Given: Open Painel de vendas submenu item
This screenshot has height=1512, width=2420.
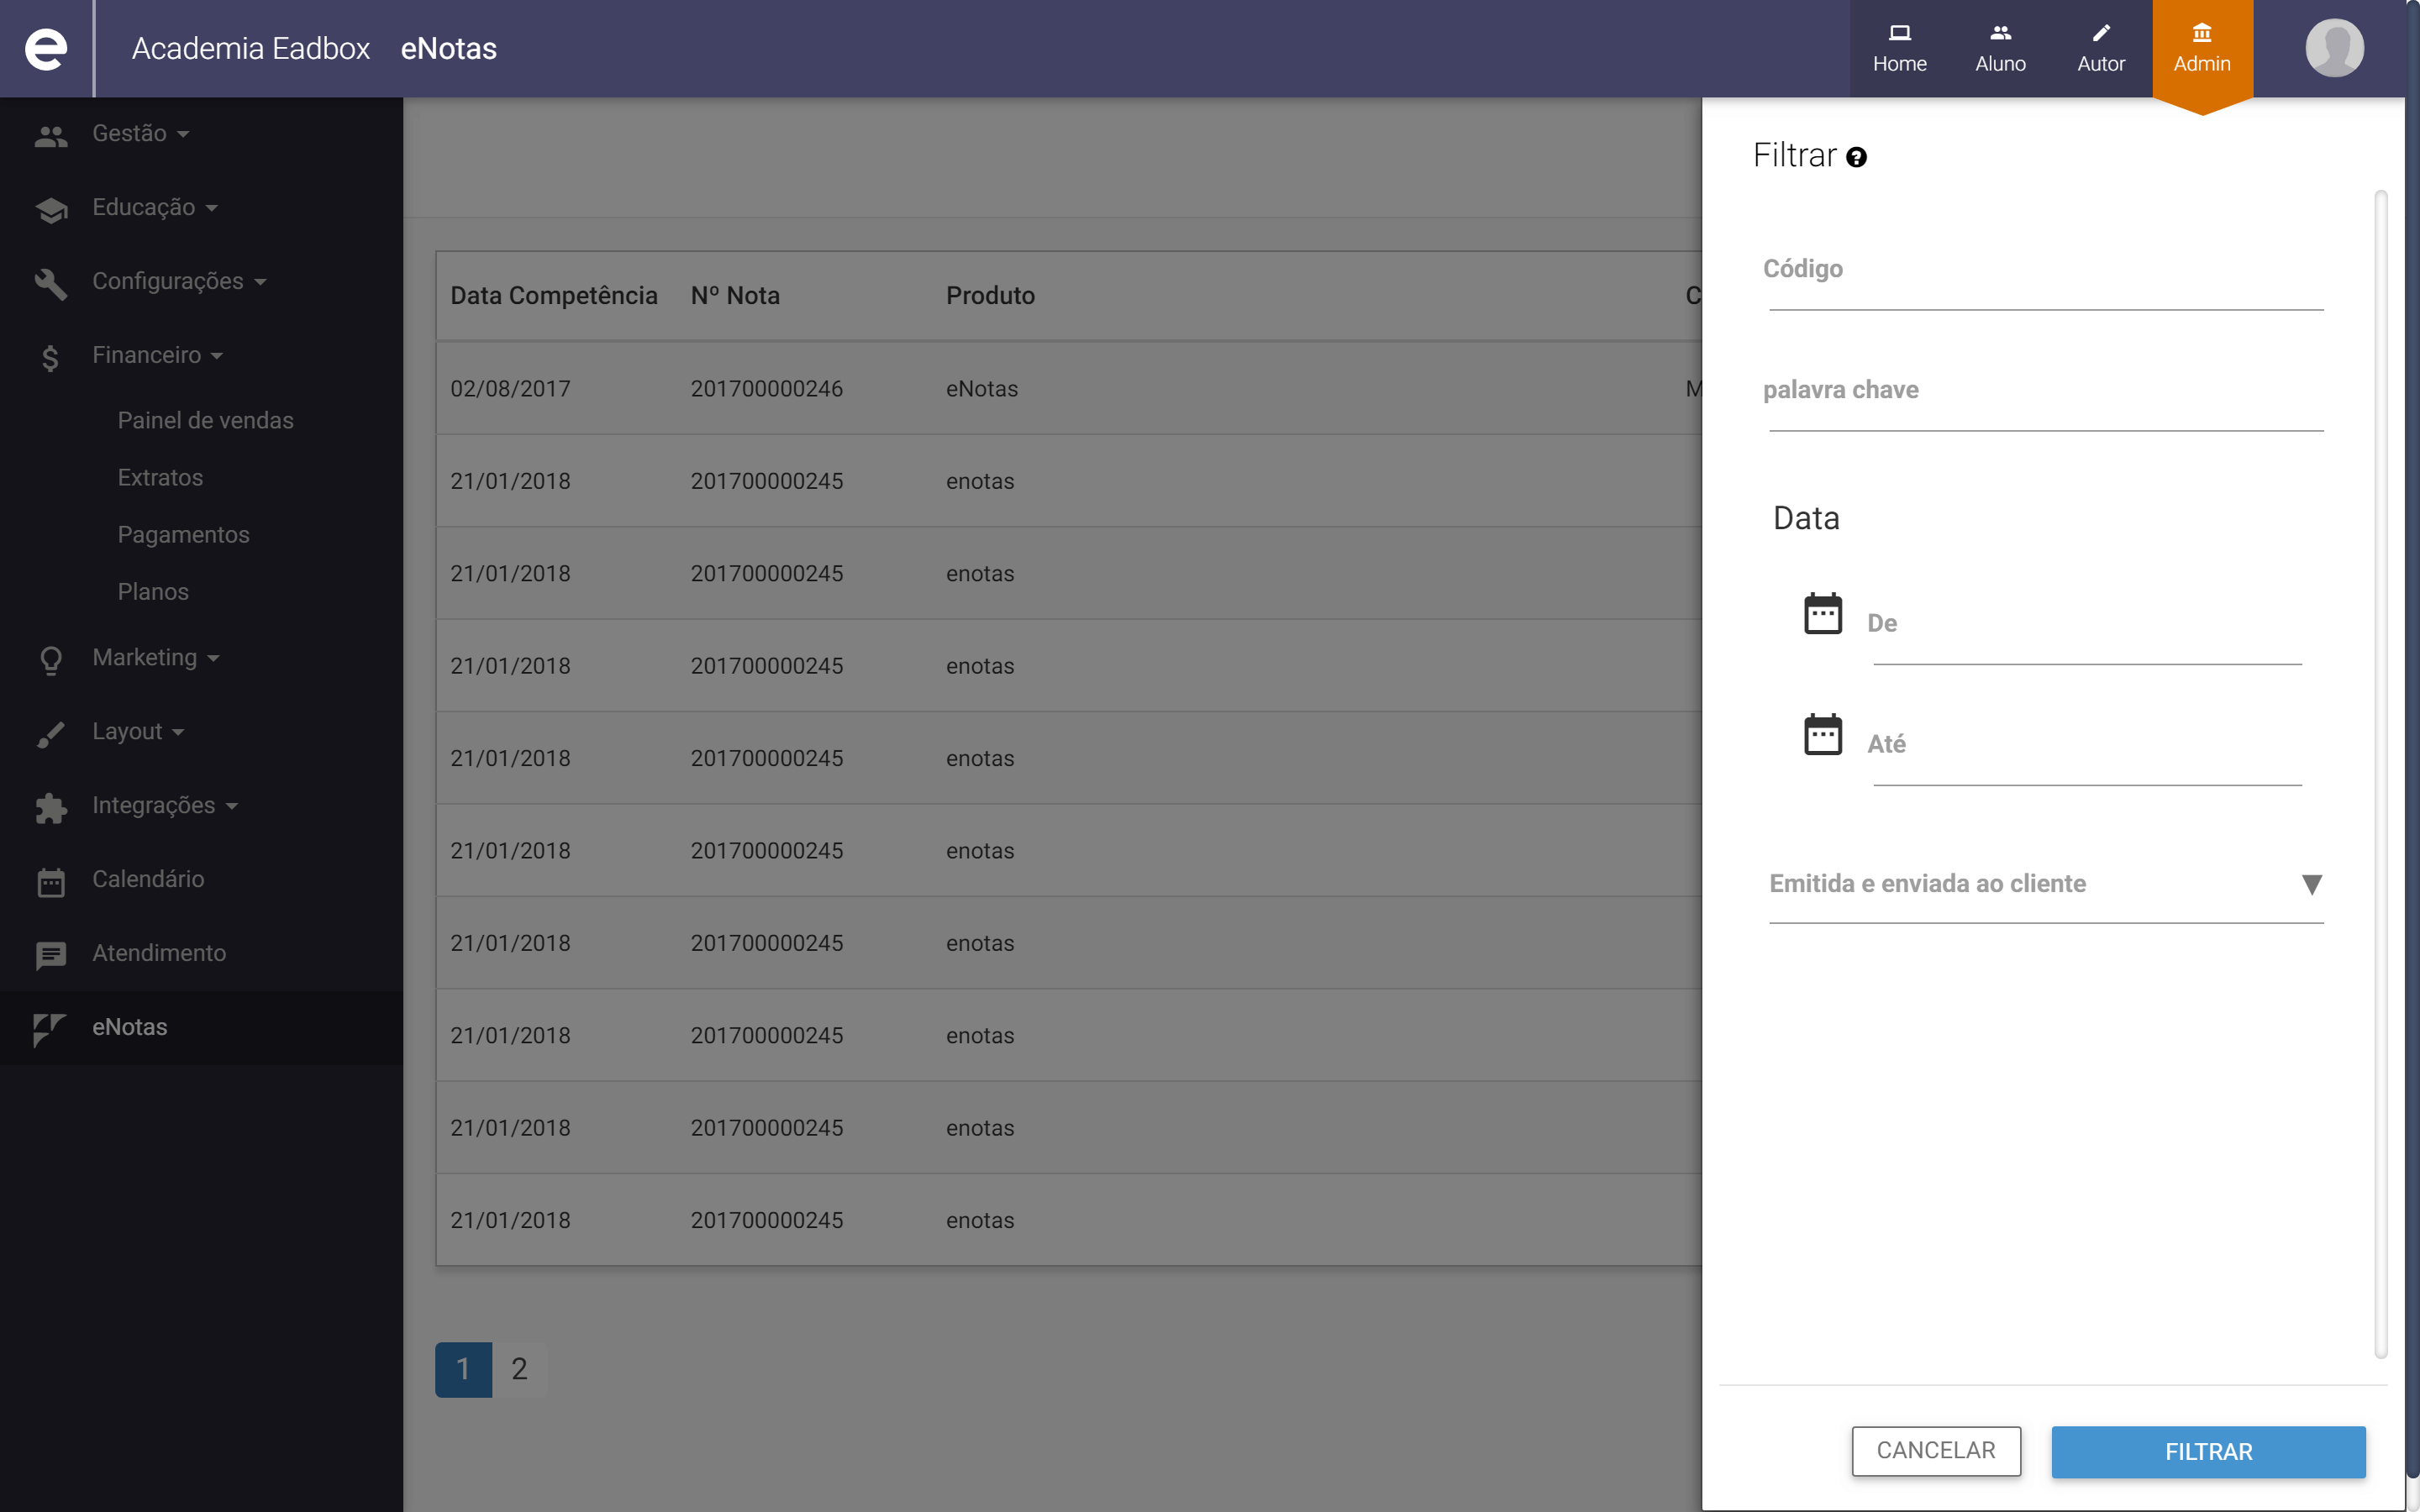Looking at the screenshot, I should 205,421.
